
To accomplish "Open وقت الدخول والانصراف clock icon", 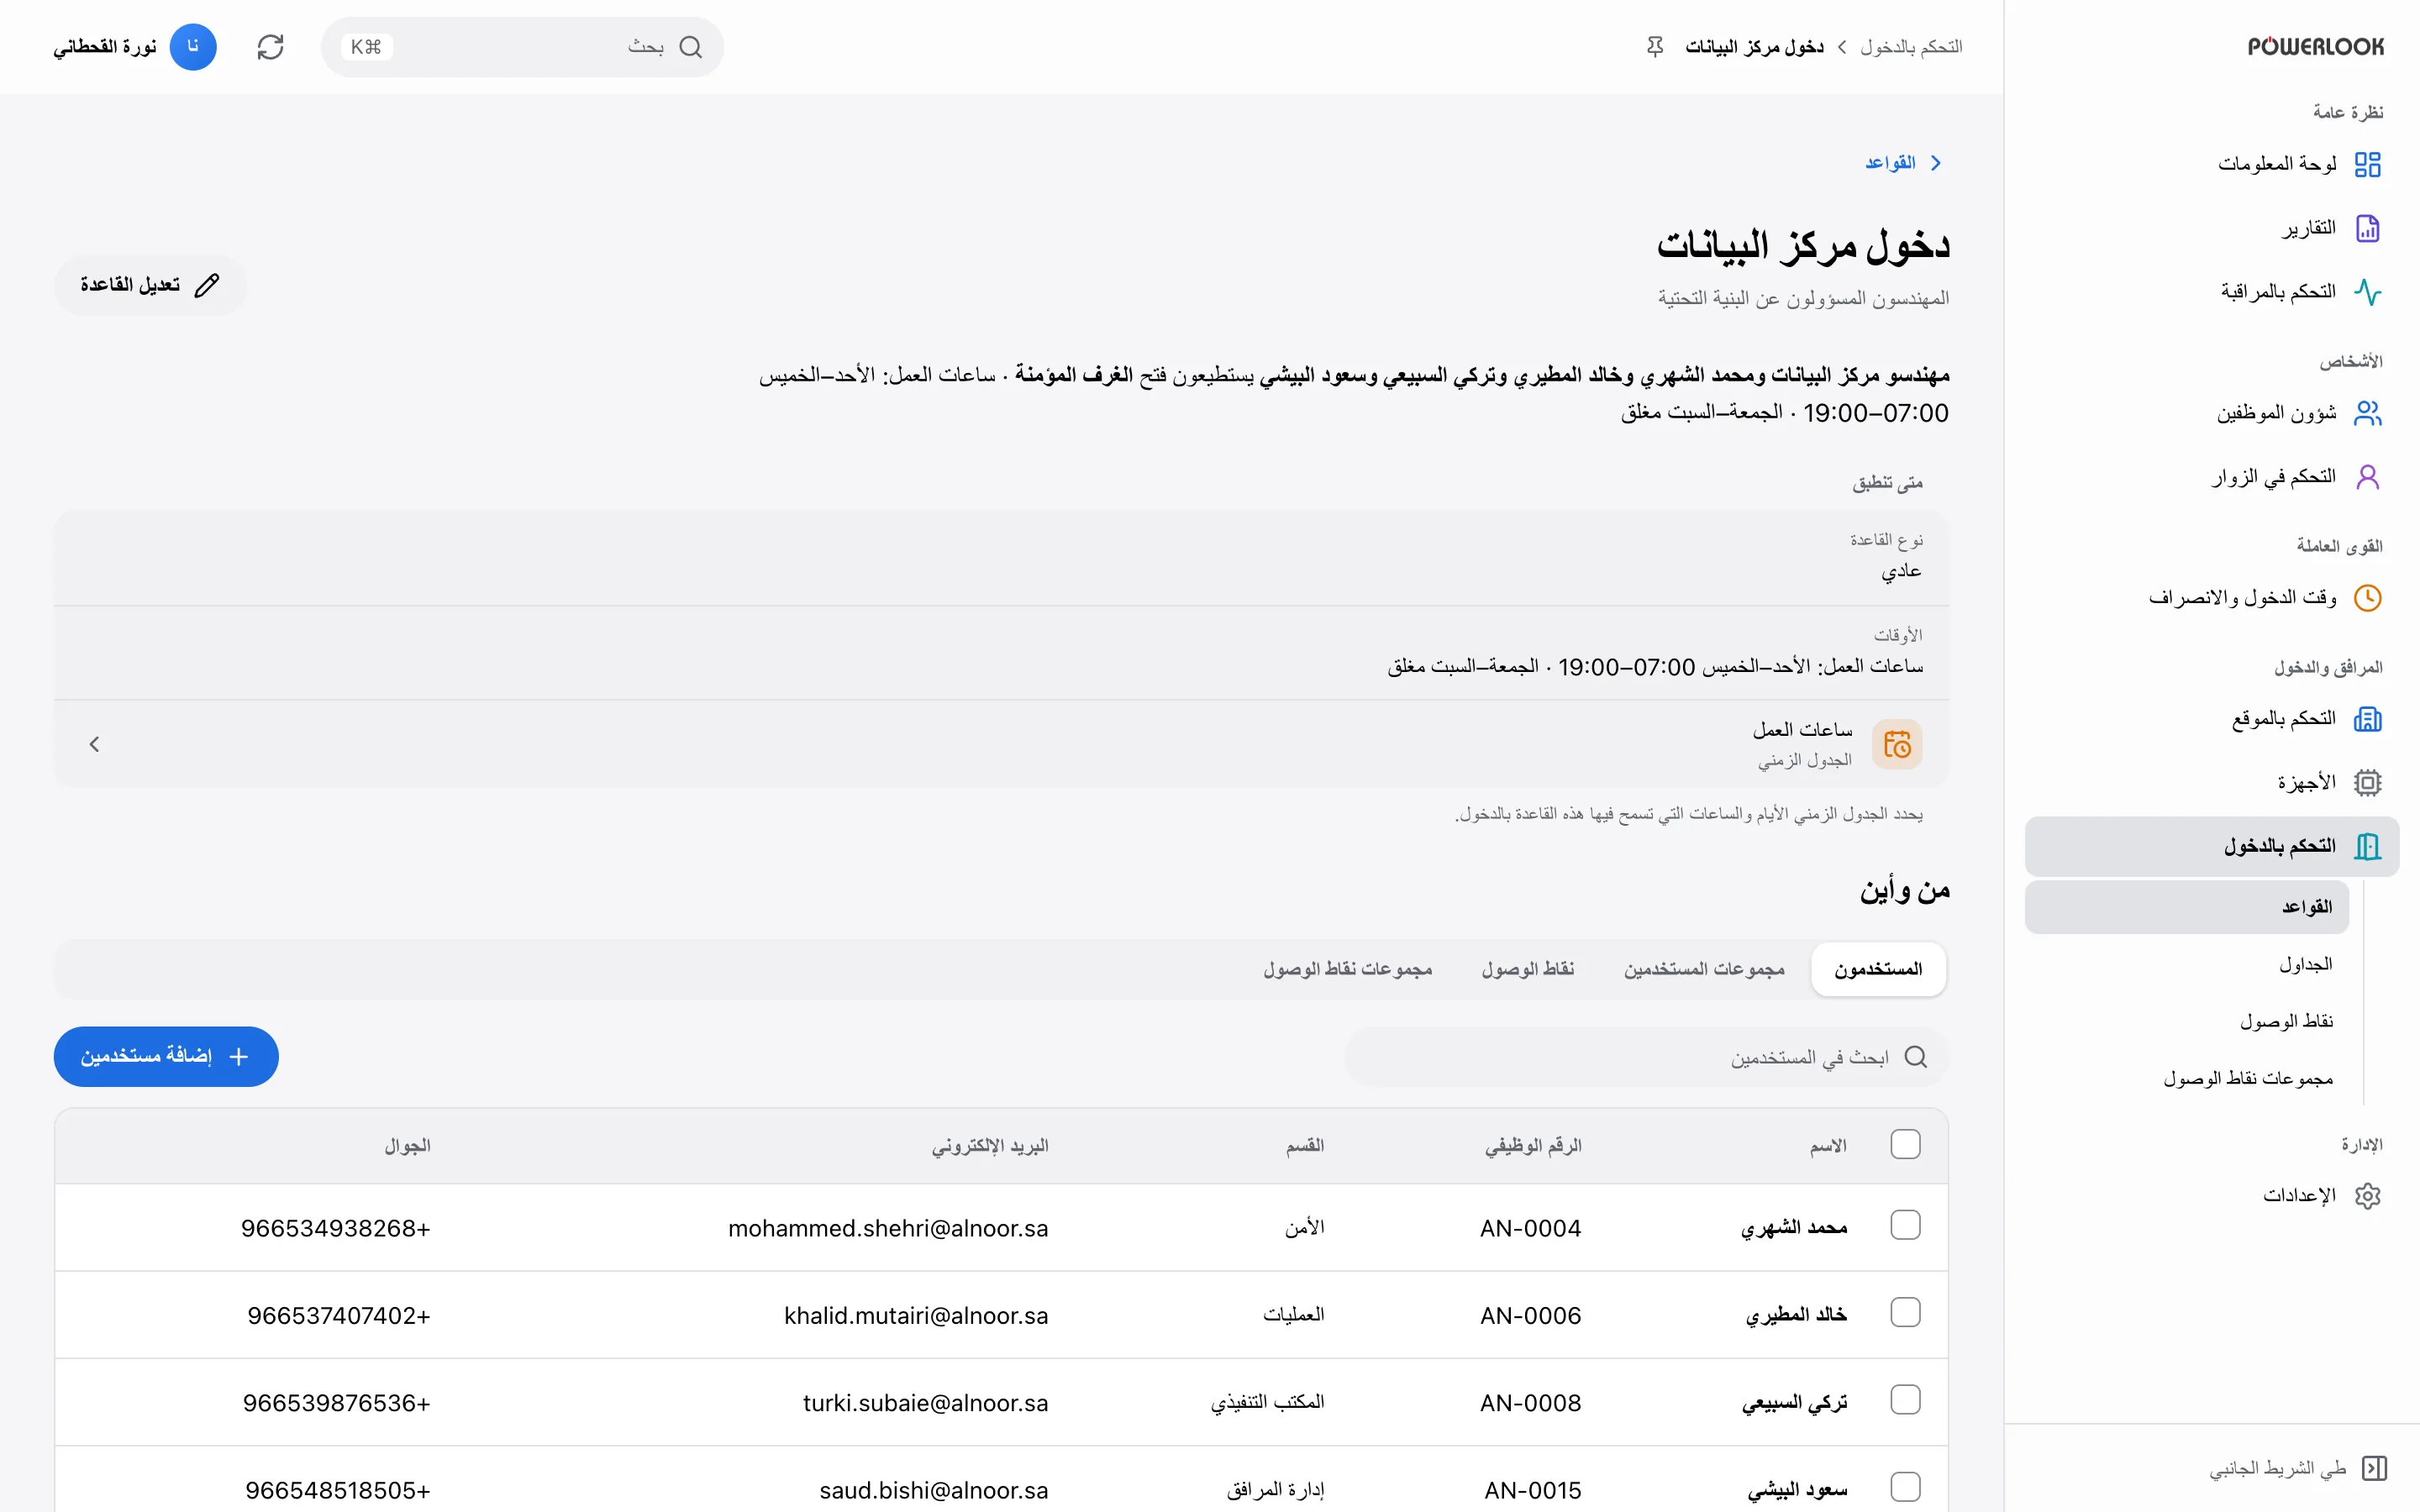I will coord(2367,598).
